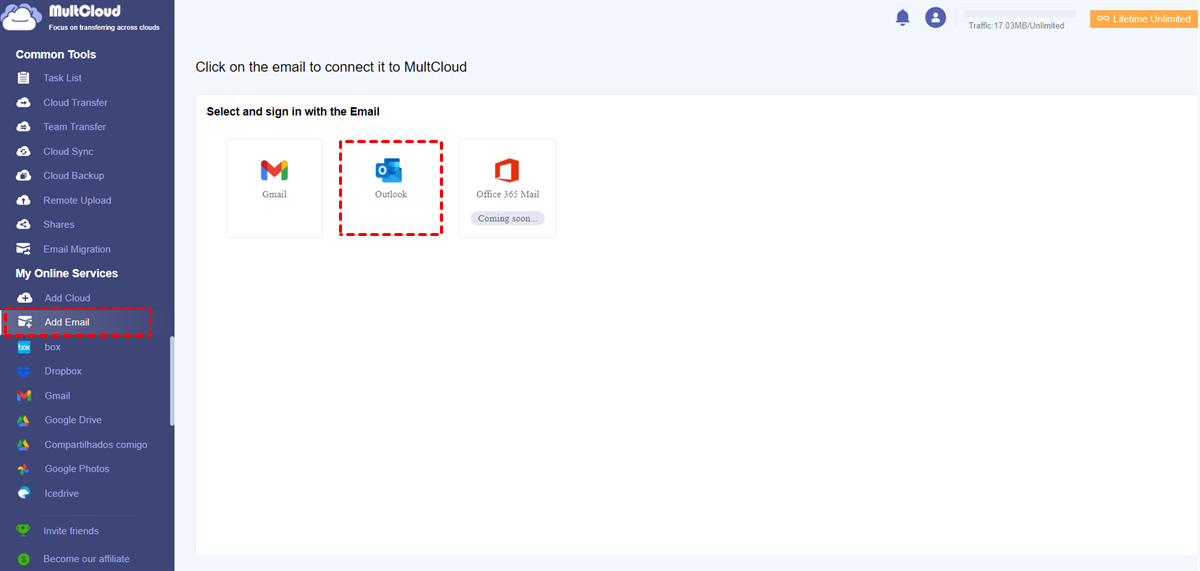This screenshot has width=1200, height=571.
Task: Click the Add Email icon
Action: pos(24,322)
